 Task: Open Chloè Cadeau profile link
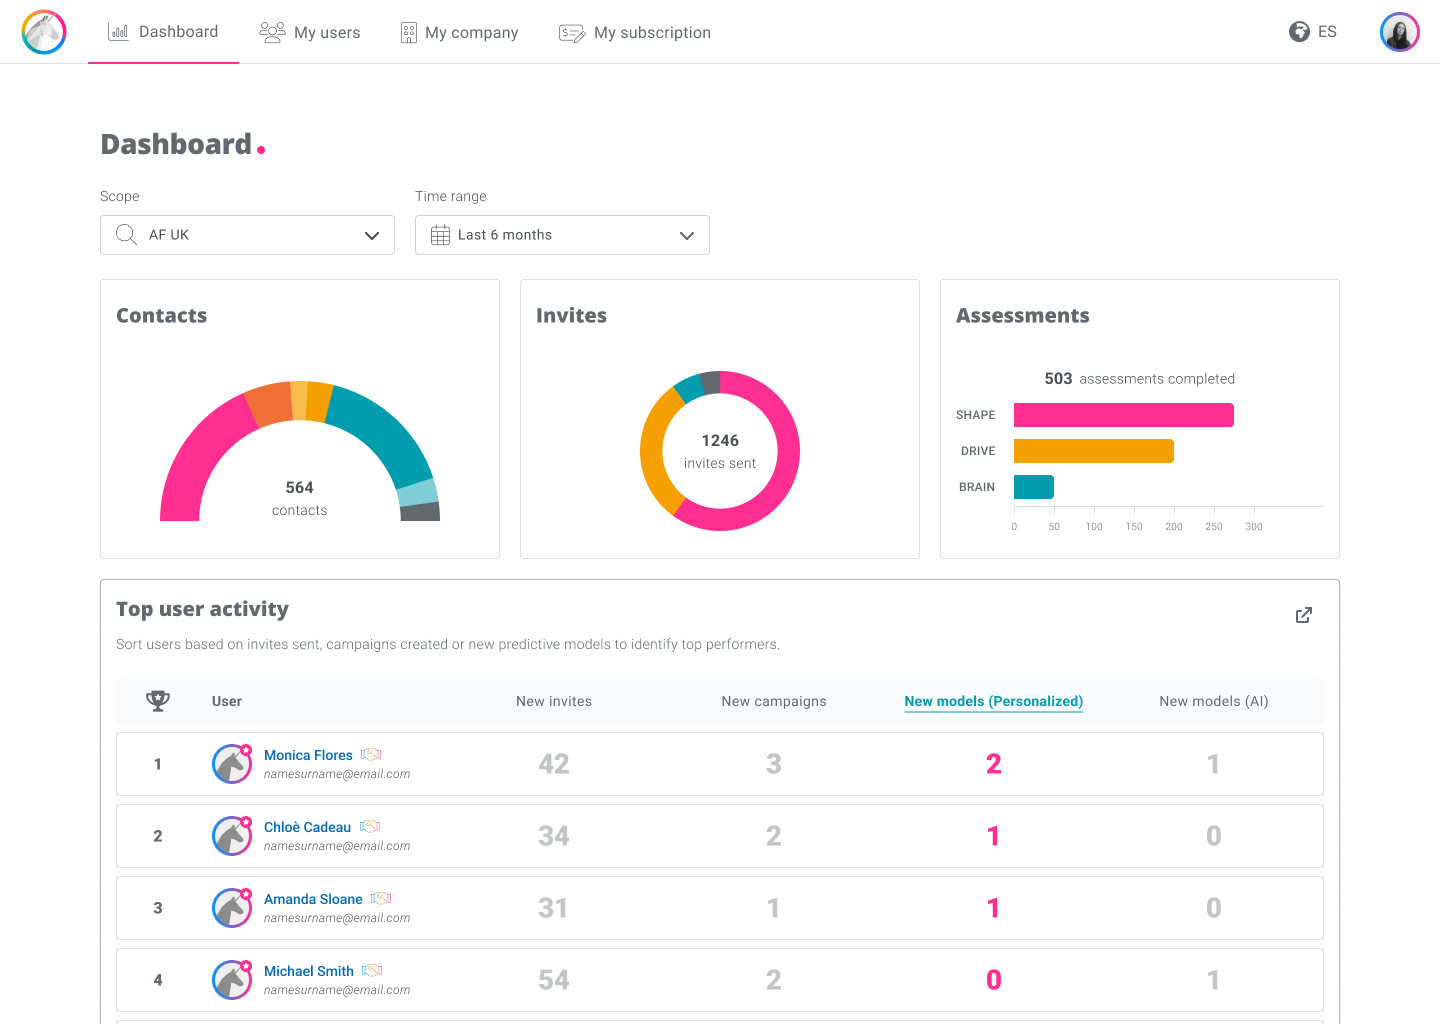point(307,827)
